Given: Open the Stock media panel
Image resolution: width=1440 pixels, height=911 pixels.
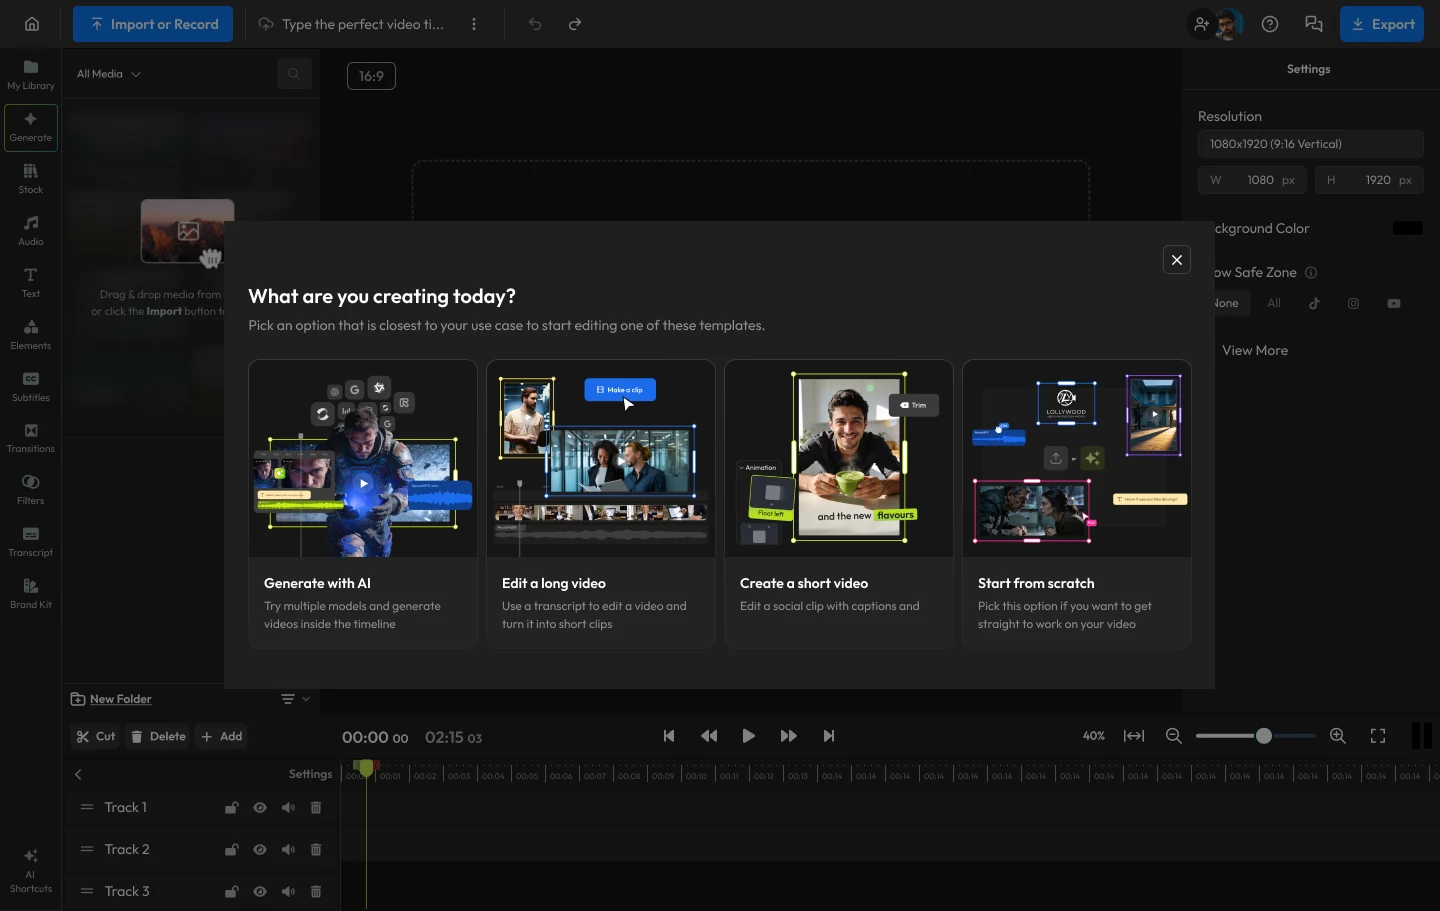Looking at the screenshot, I should tap(31, 179).
